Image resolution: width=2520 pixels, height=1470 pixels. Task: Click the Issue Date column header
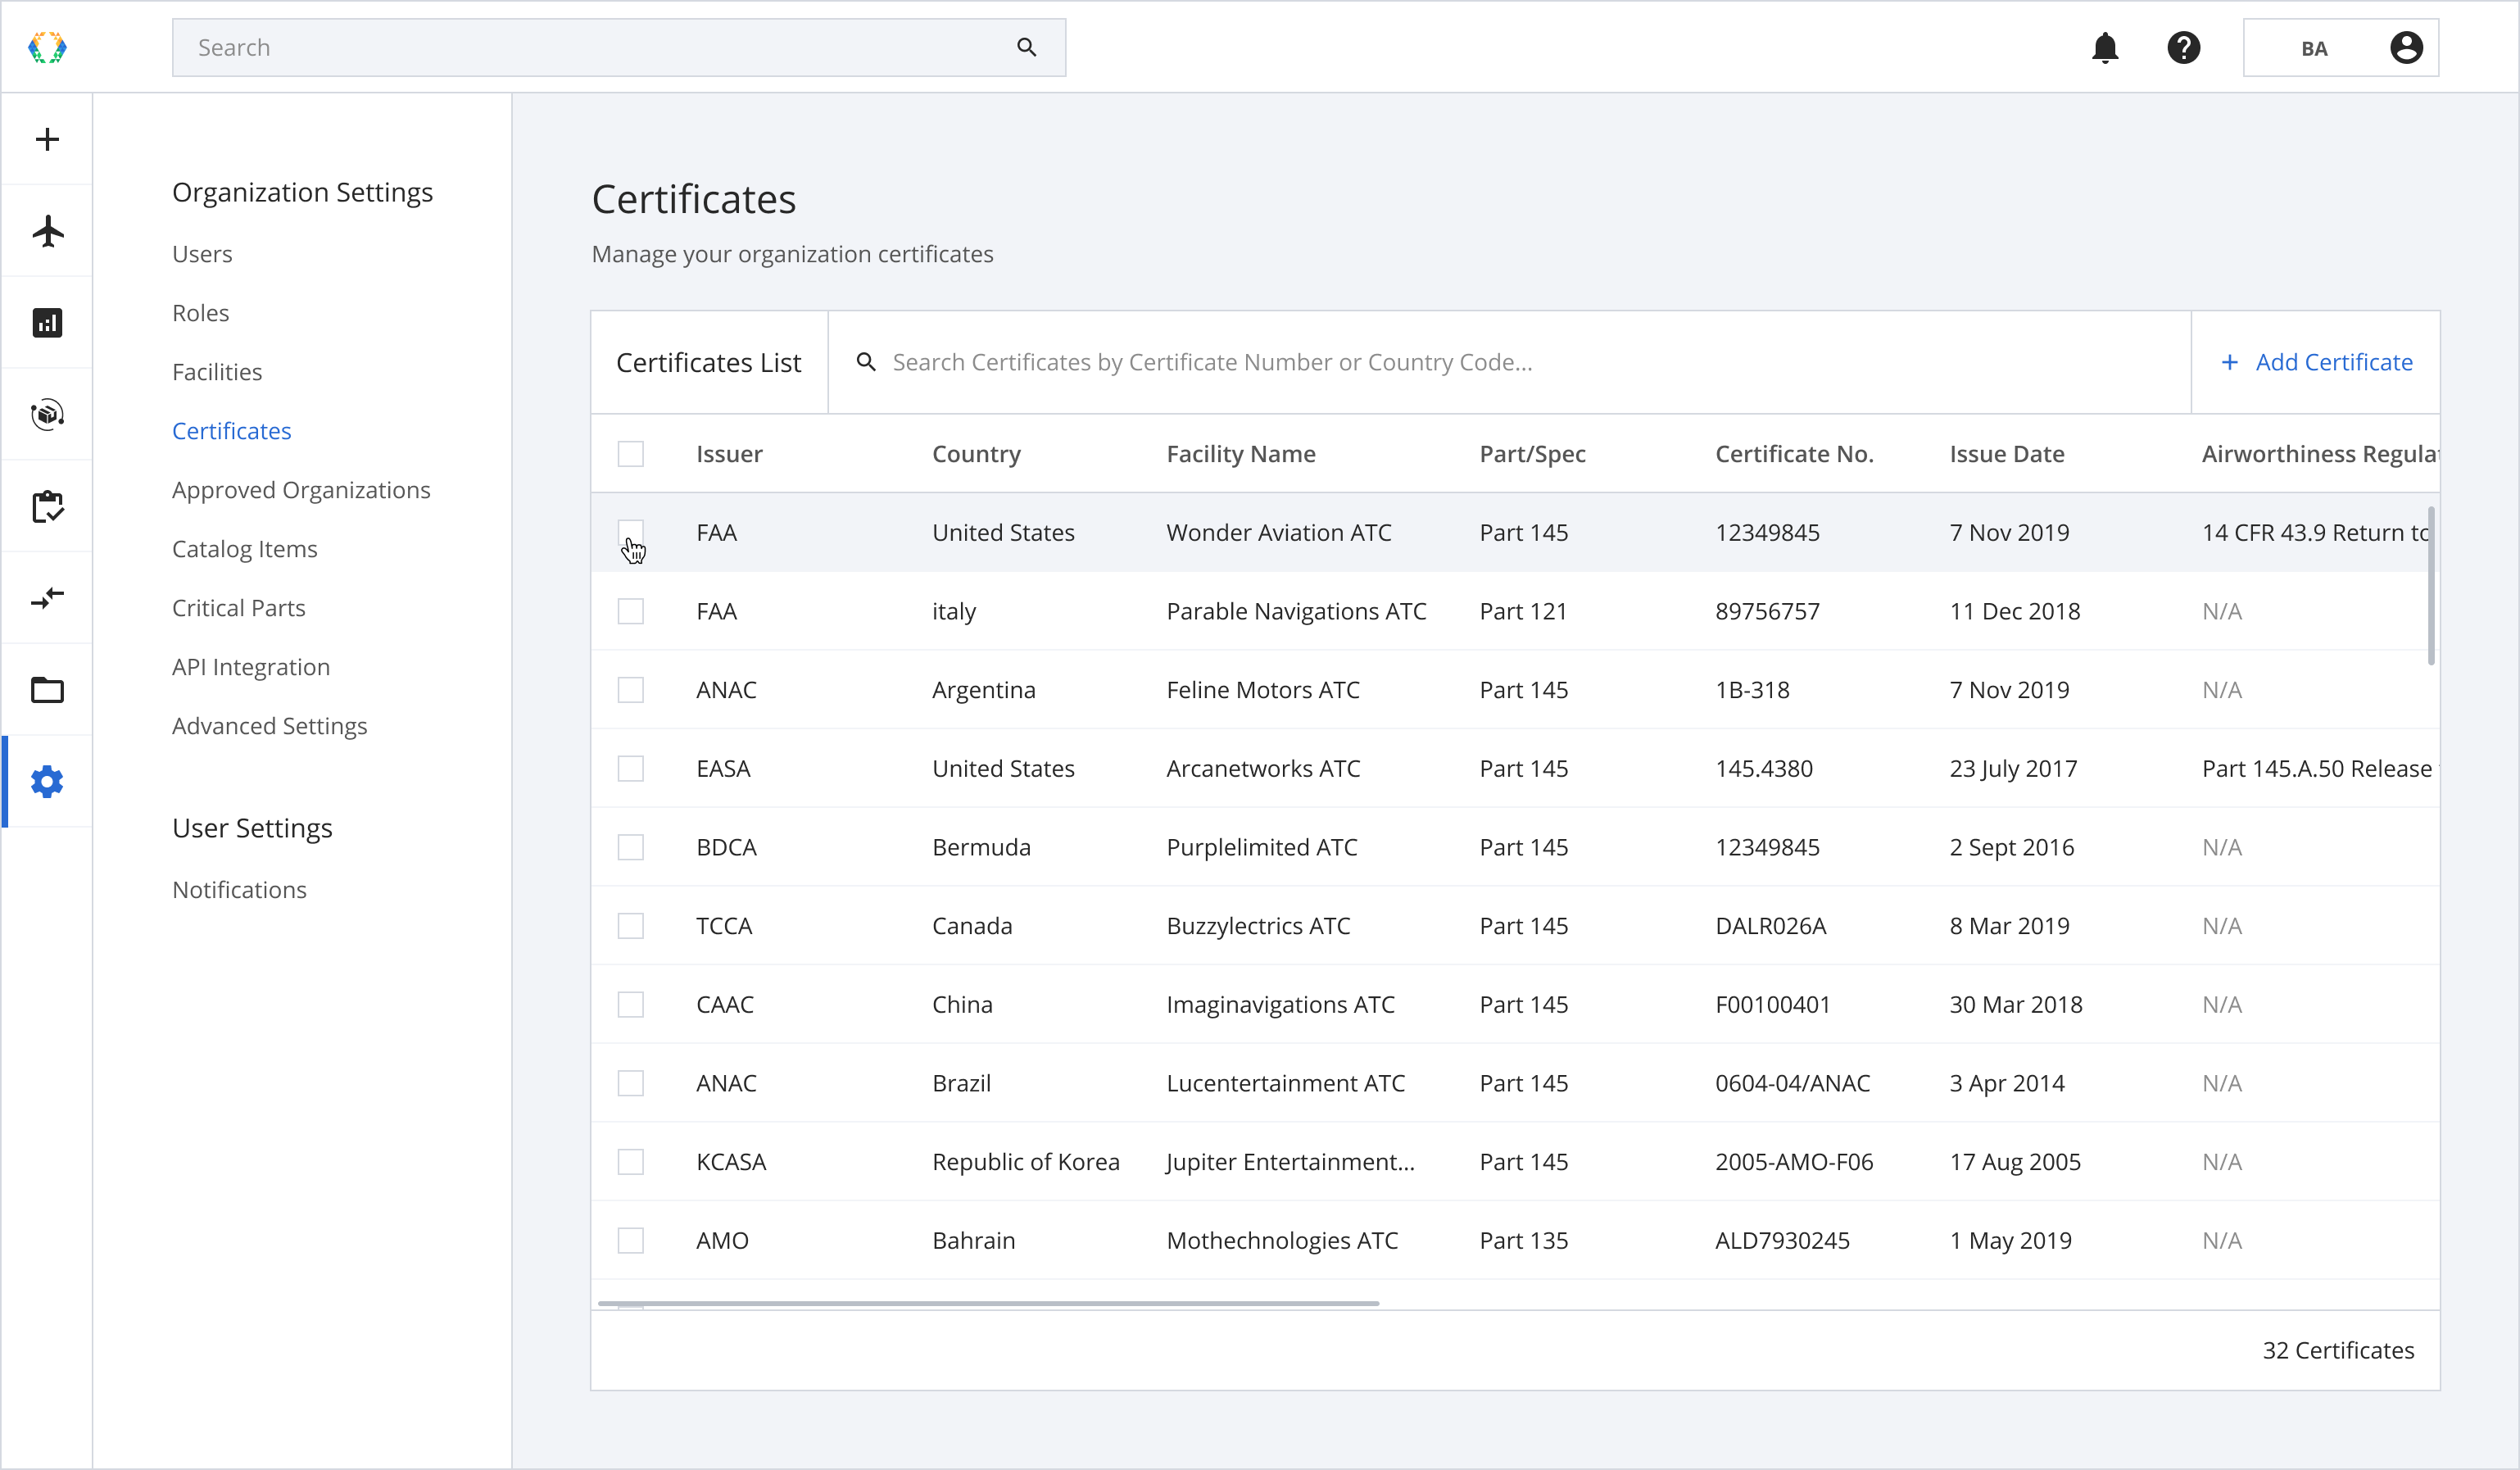[2007, 454]
